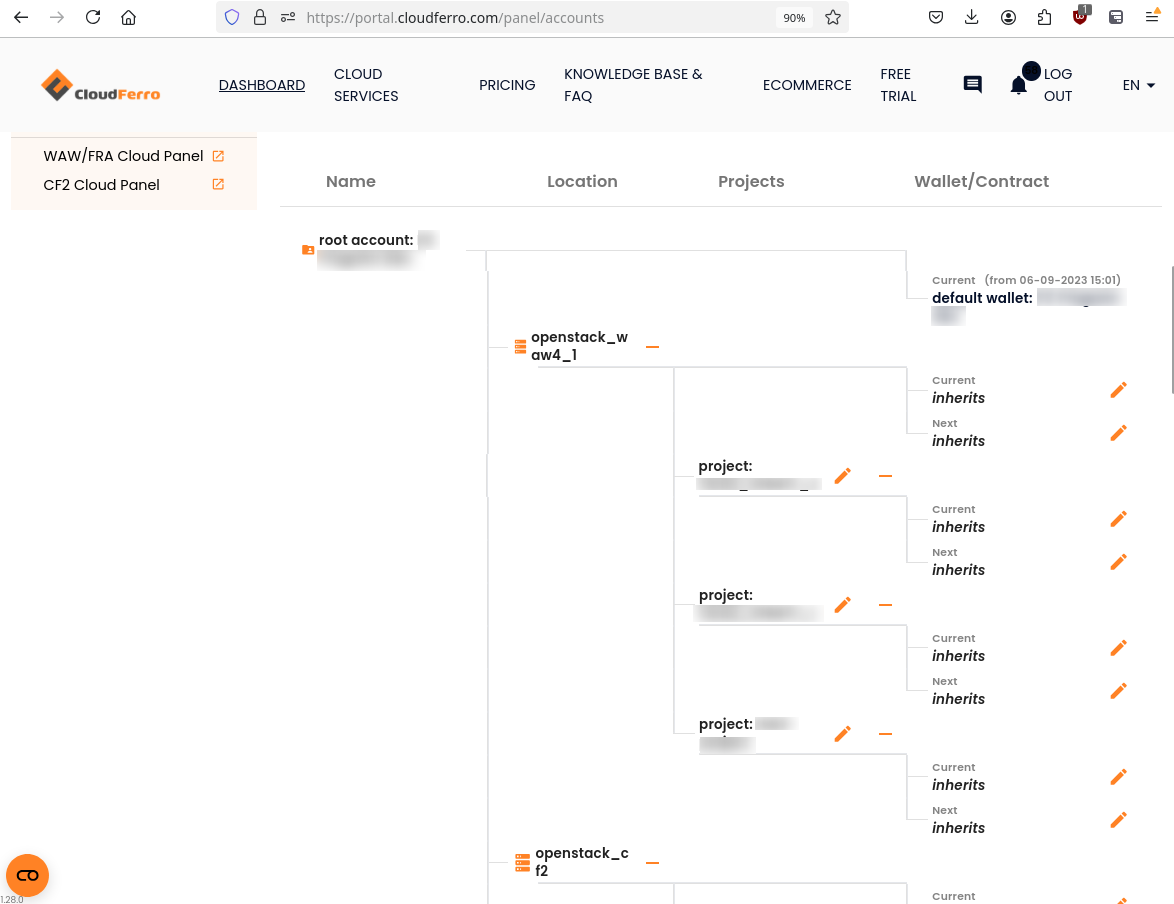1174x904 pixels.
Task: Open the EN language dropdown
Action: [x=1138, y=85]
